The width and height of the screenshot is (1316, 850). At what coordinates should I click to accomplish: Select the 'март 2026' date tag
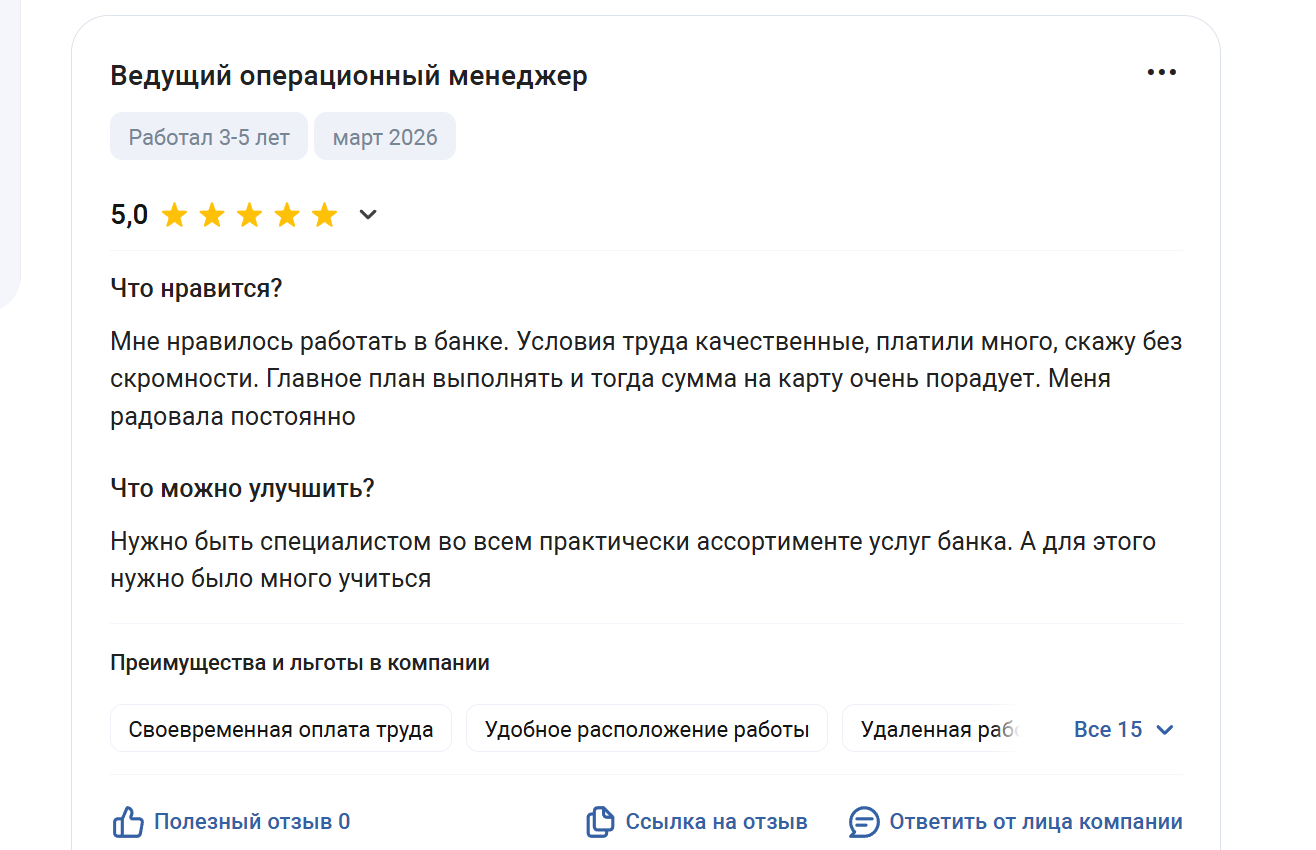(x=385, y=137)
